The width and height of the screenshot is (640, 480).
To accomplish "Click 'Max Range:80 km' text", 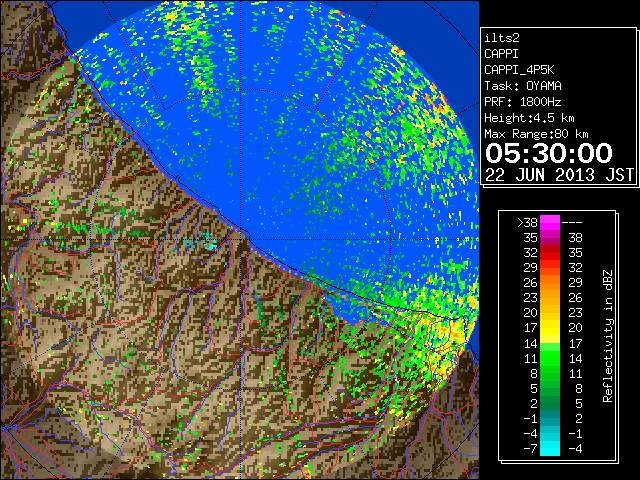I will [536, 134].
